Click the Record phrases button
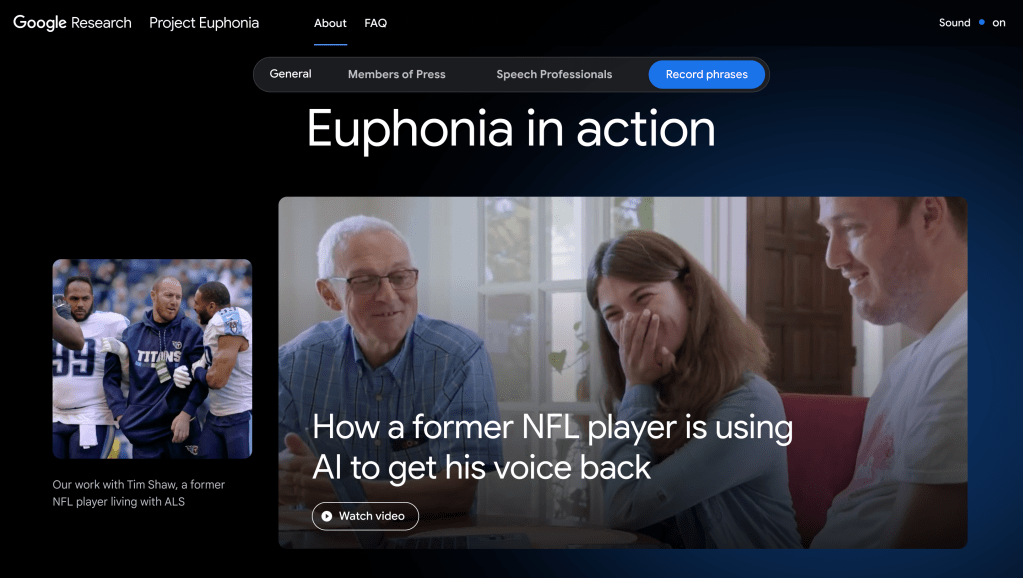This screenshot has height=578, width=1023. pos(707,74)
